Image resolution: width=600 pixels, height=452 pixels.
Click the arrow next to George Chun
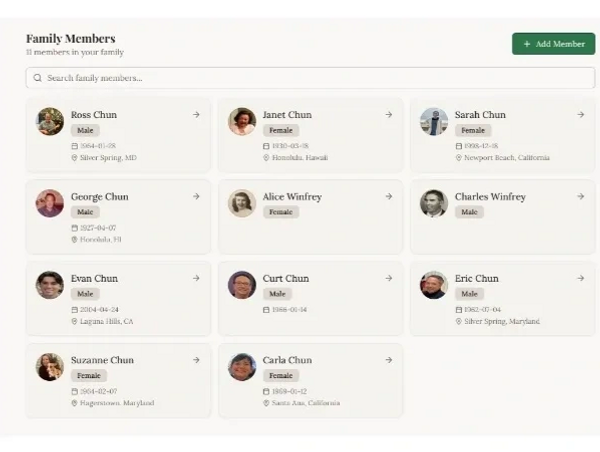point(196,197)
